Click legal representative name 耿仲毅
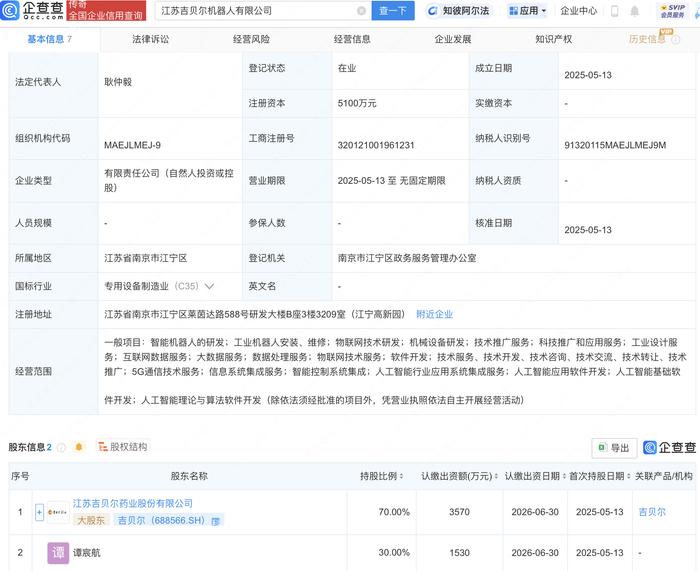 point(118,82)
